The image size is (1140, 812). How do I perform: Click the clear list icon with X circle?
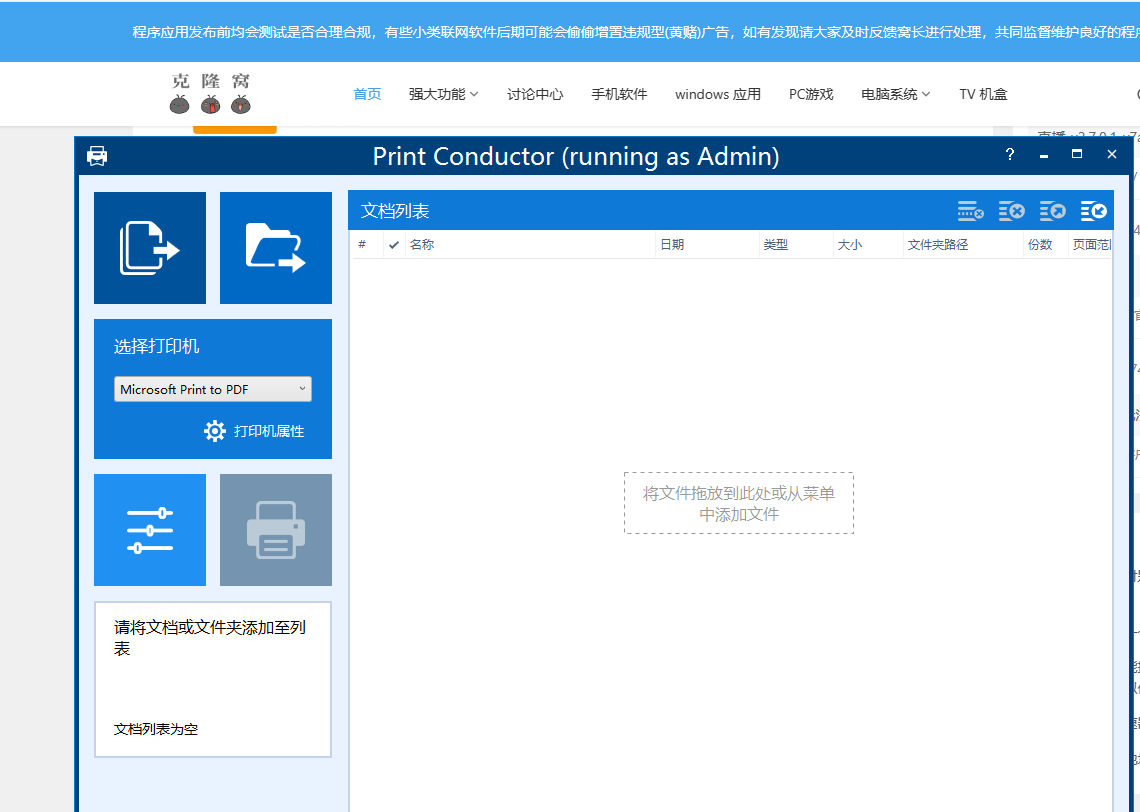1011,211
